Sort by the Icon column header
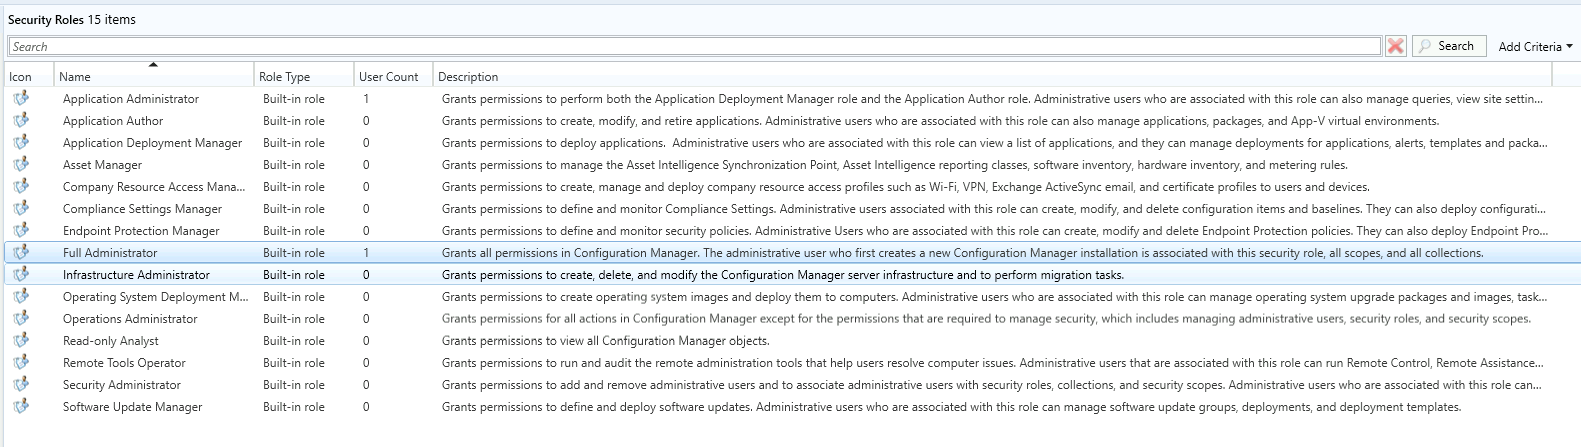 (x=29, y=76)
